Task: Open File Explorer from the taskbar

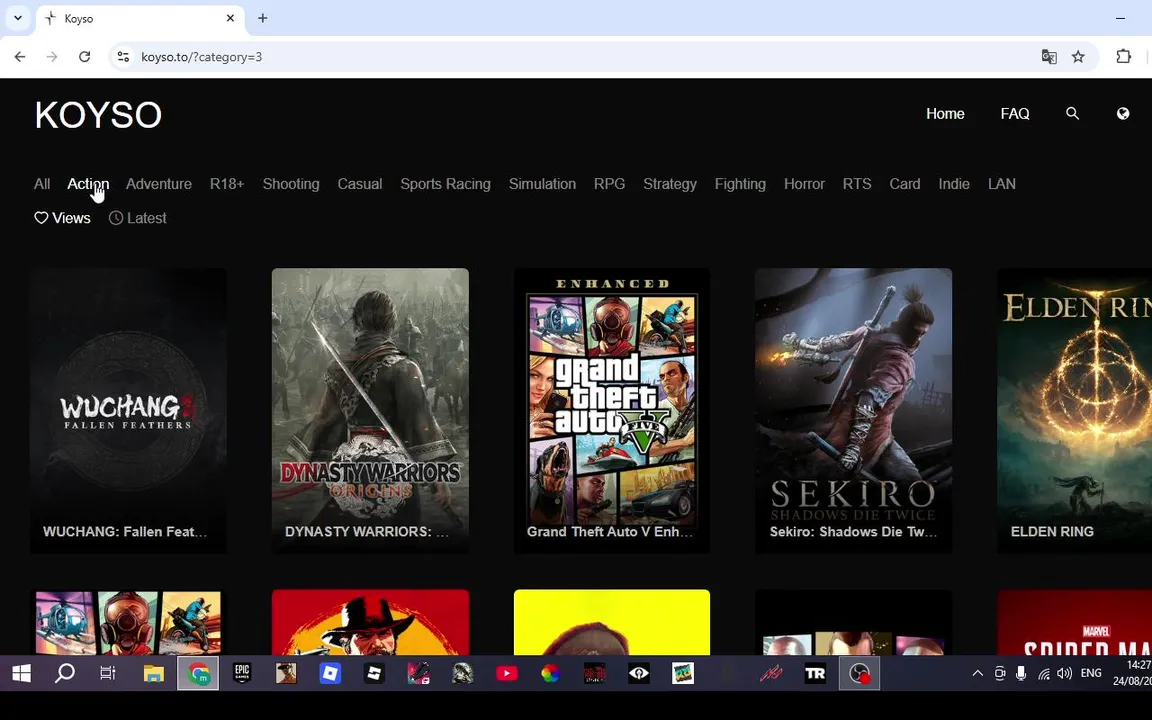Action: [x=154, y=673]
